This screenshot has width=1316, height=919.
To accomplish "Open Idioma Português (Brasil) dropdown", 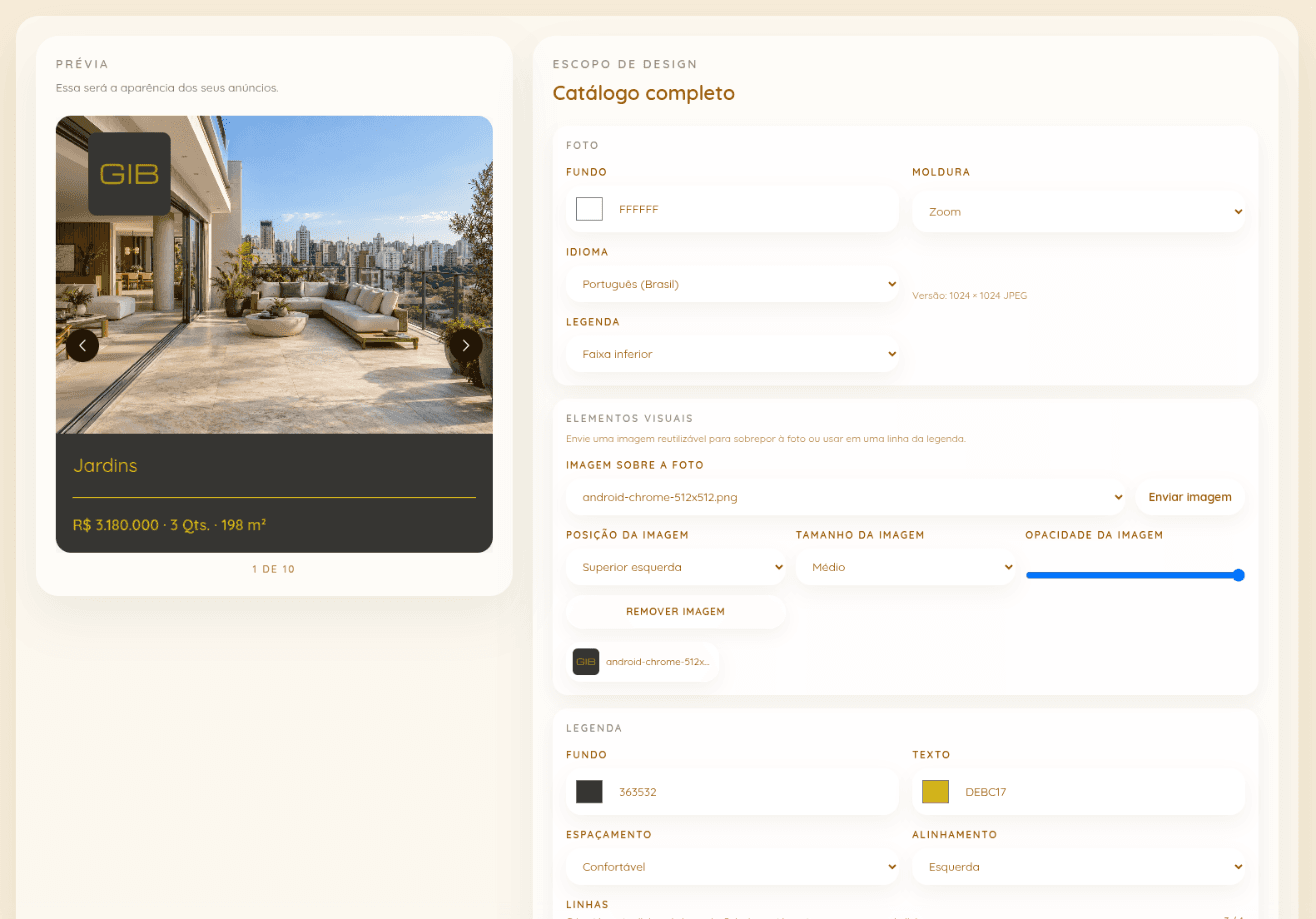I will [x=732, y=284].
